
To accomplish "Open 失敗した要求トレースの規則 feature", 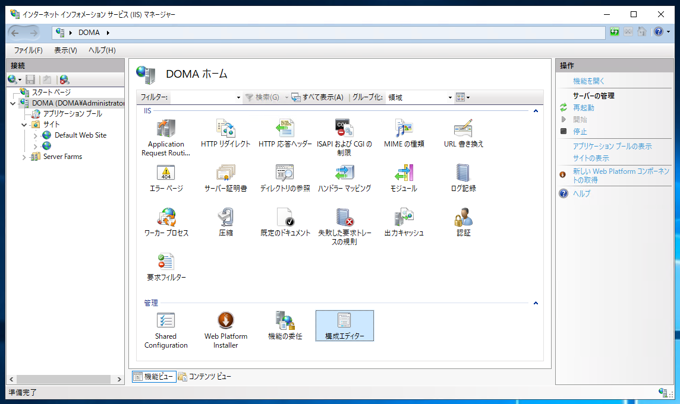I will [344, 226].
